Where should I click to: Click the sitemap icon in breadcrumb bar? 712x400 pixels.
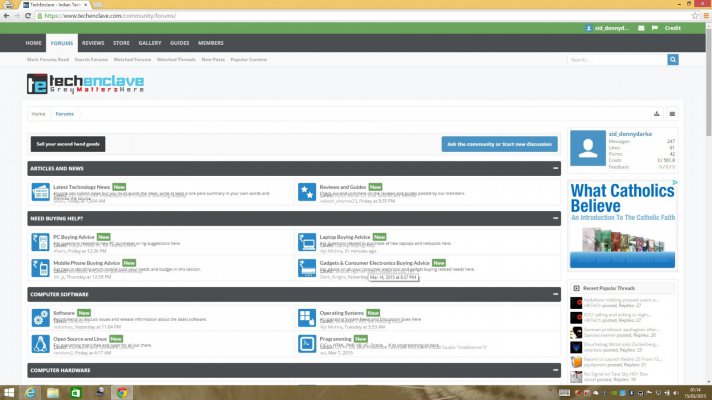(657, 114)
